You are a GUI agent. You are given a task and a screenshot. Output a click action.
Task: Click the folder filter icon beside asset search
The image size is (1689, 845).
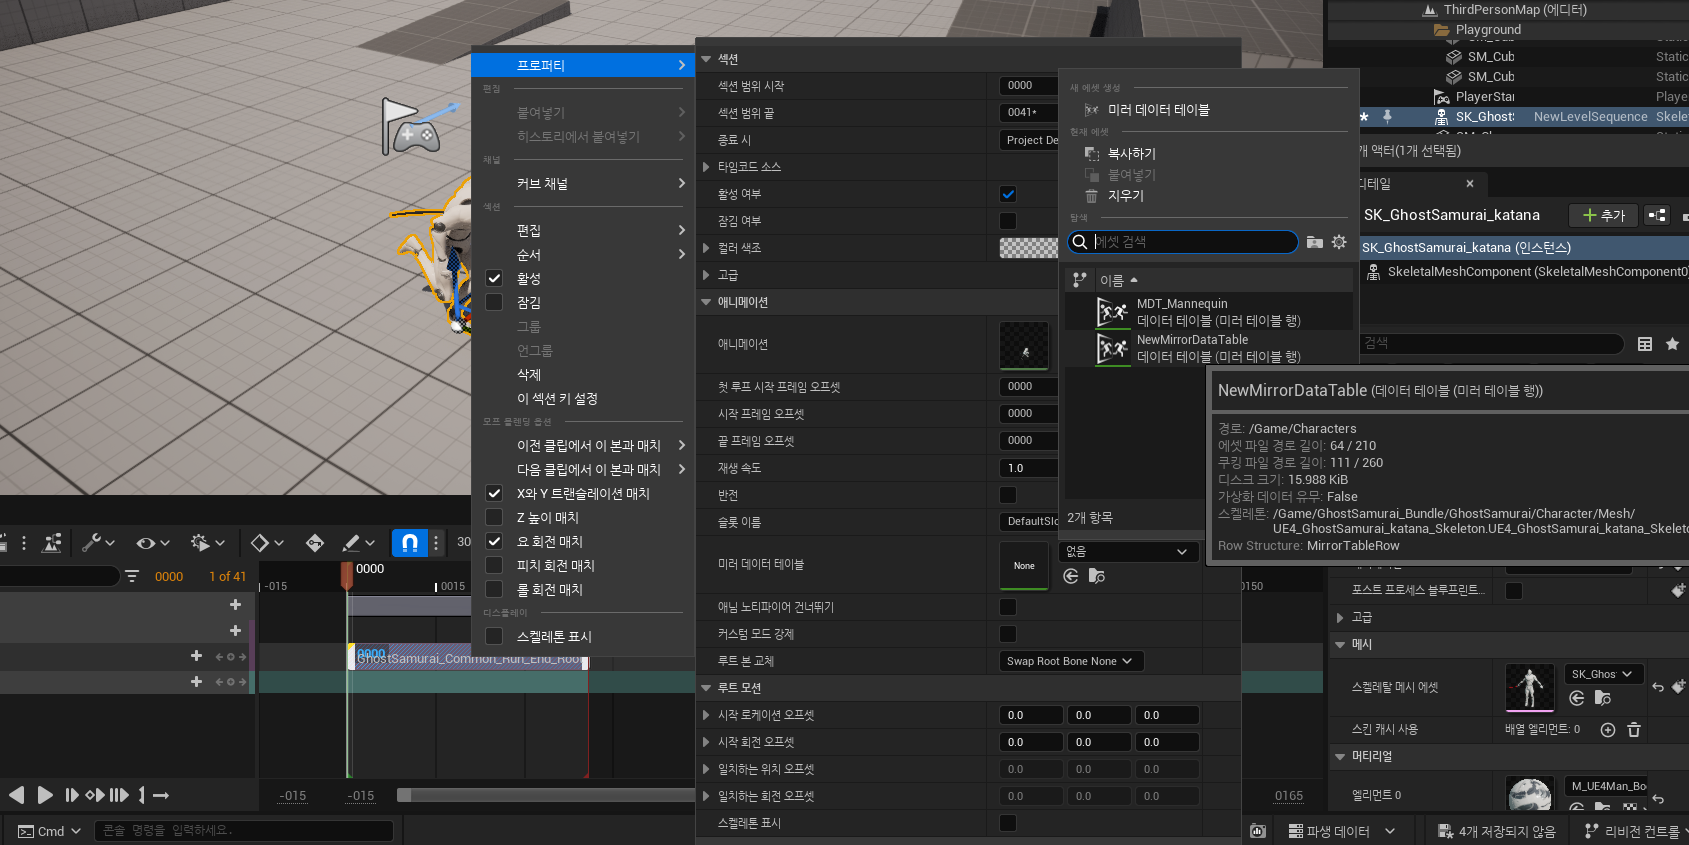pos(1315,242)
